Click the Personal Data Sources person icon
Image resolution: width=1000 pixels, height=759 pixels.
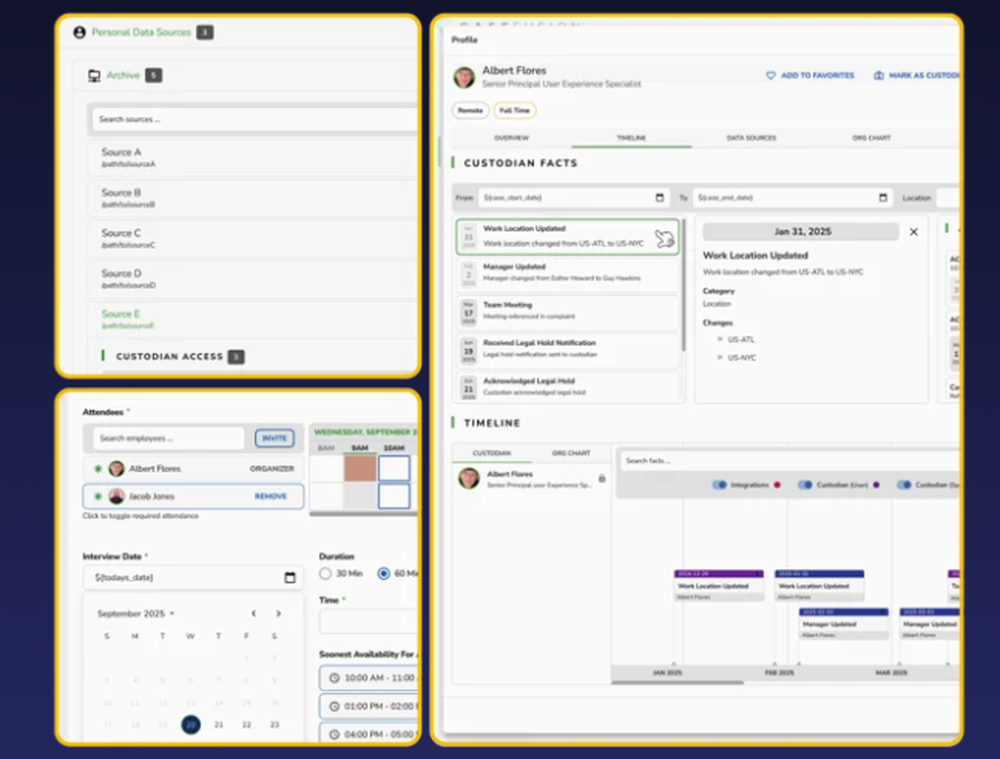click(79, 32)
